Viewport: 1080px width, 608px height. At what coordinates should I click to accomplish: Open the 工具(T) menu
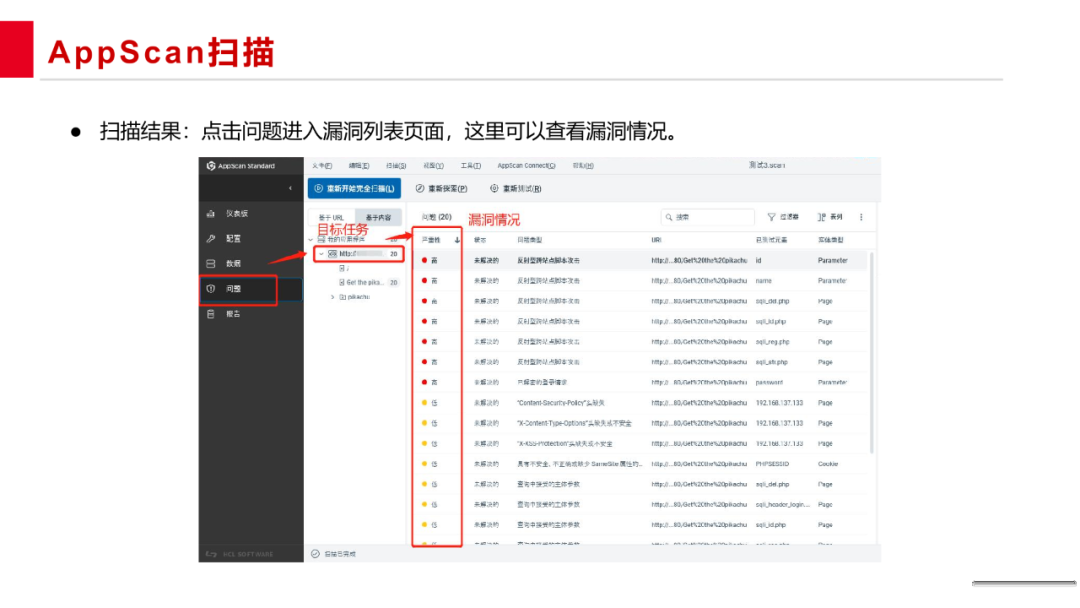pyautogui.click(x=470, y=166)
